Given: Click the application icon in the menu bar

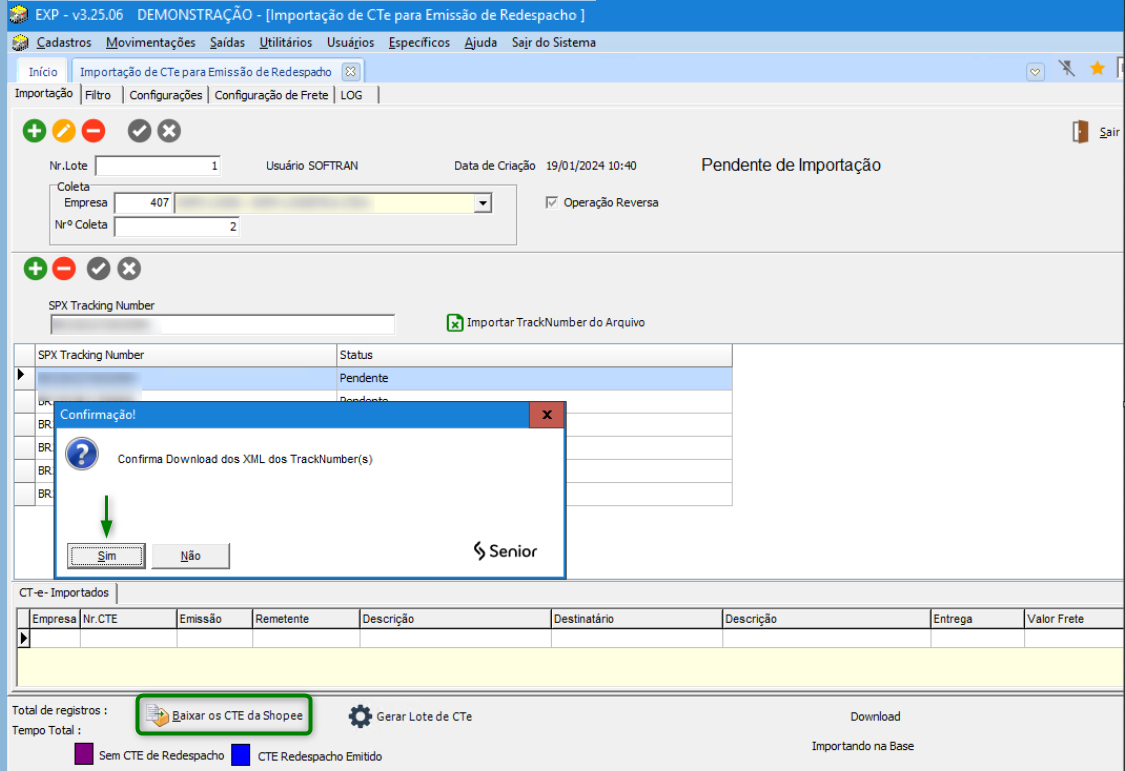Looking at the screenshot, I should pyautogui.click(x=20, y=43).
